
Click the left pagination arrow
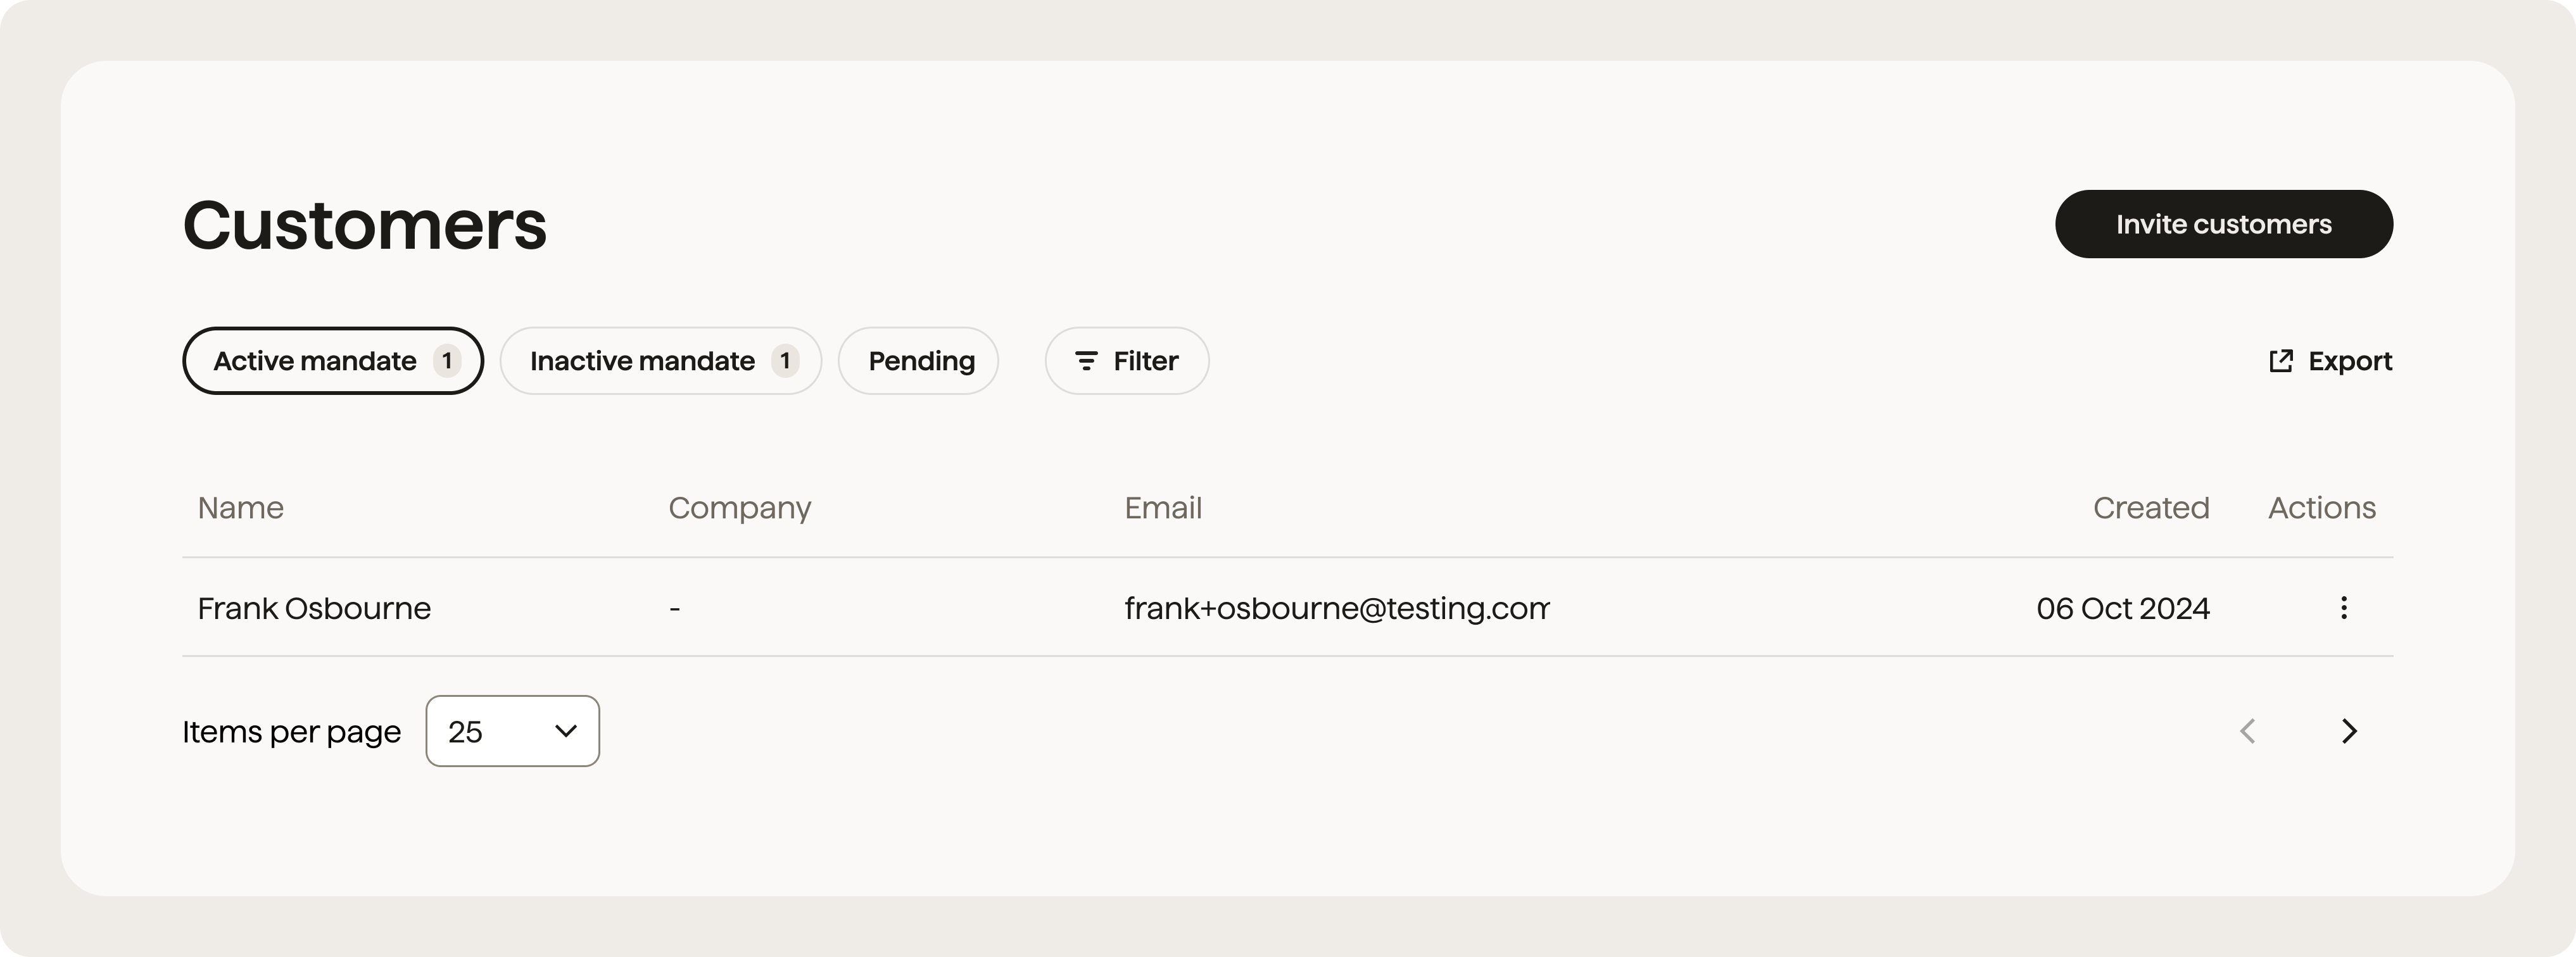[x=2247, y=731]
